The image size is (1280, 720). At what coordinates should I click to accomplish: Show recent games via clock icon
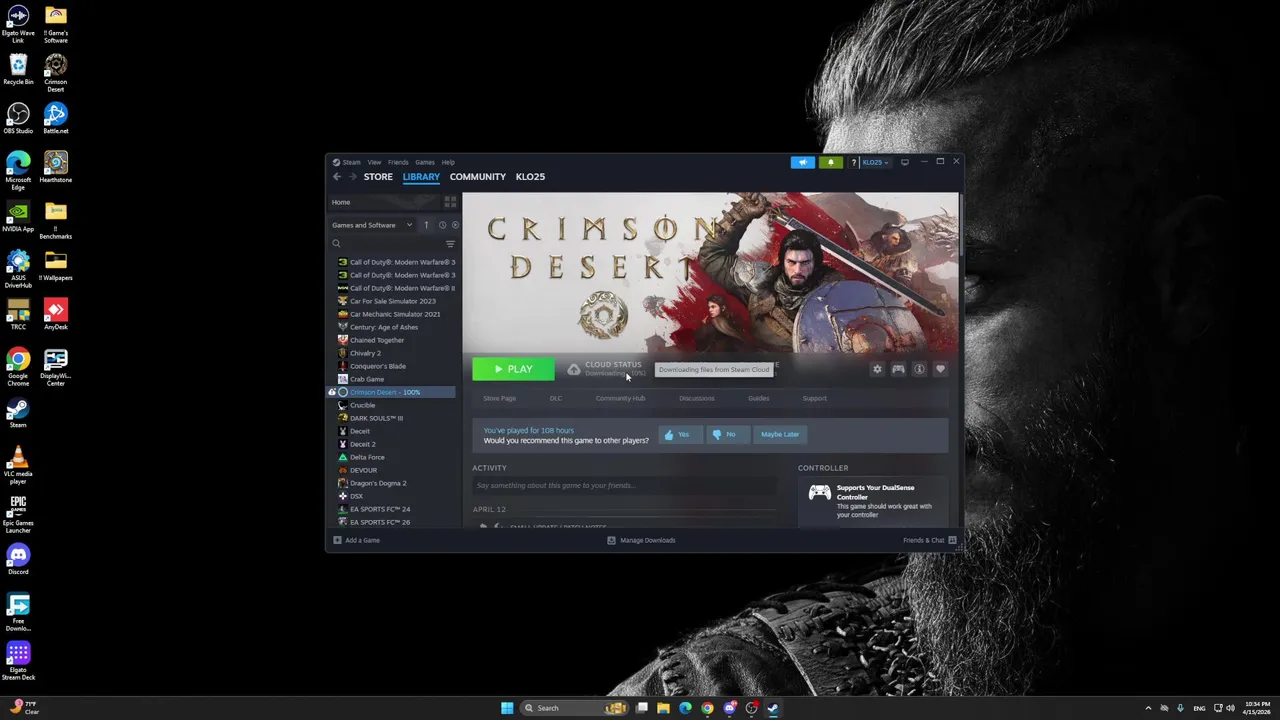[442, 225]
